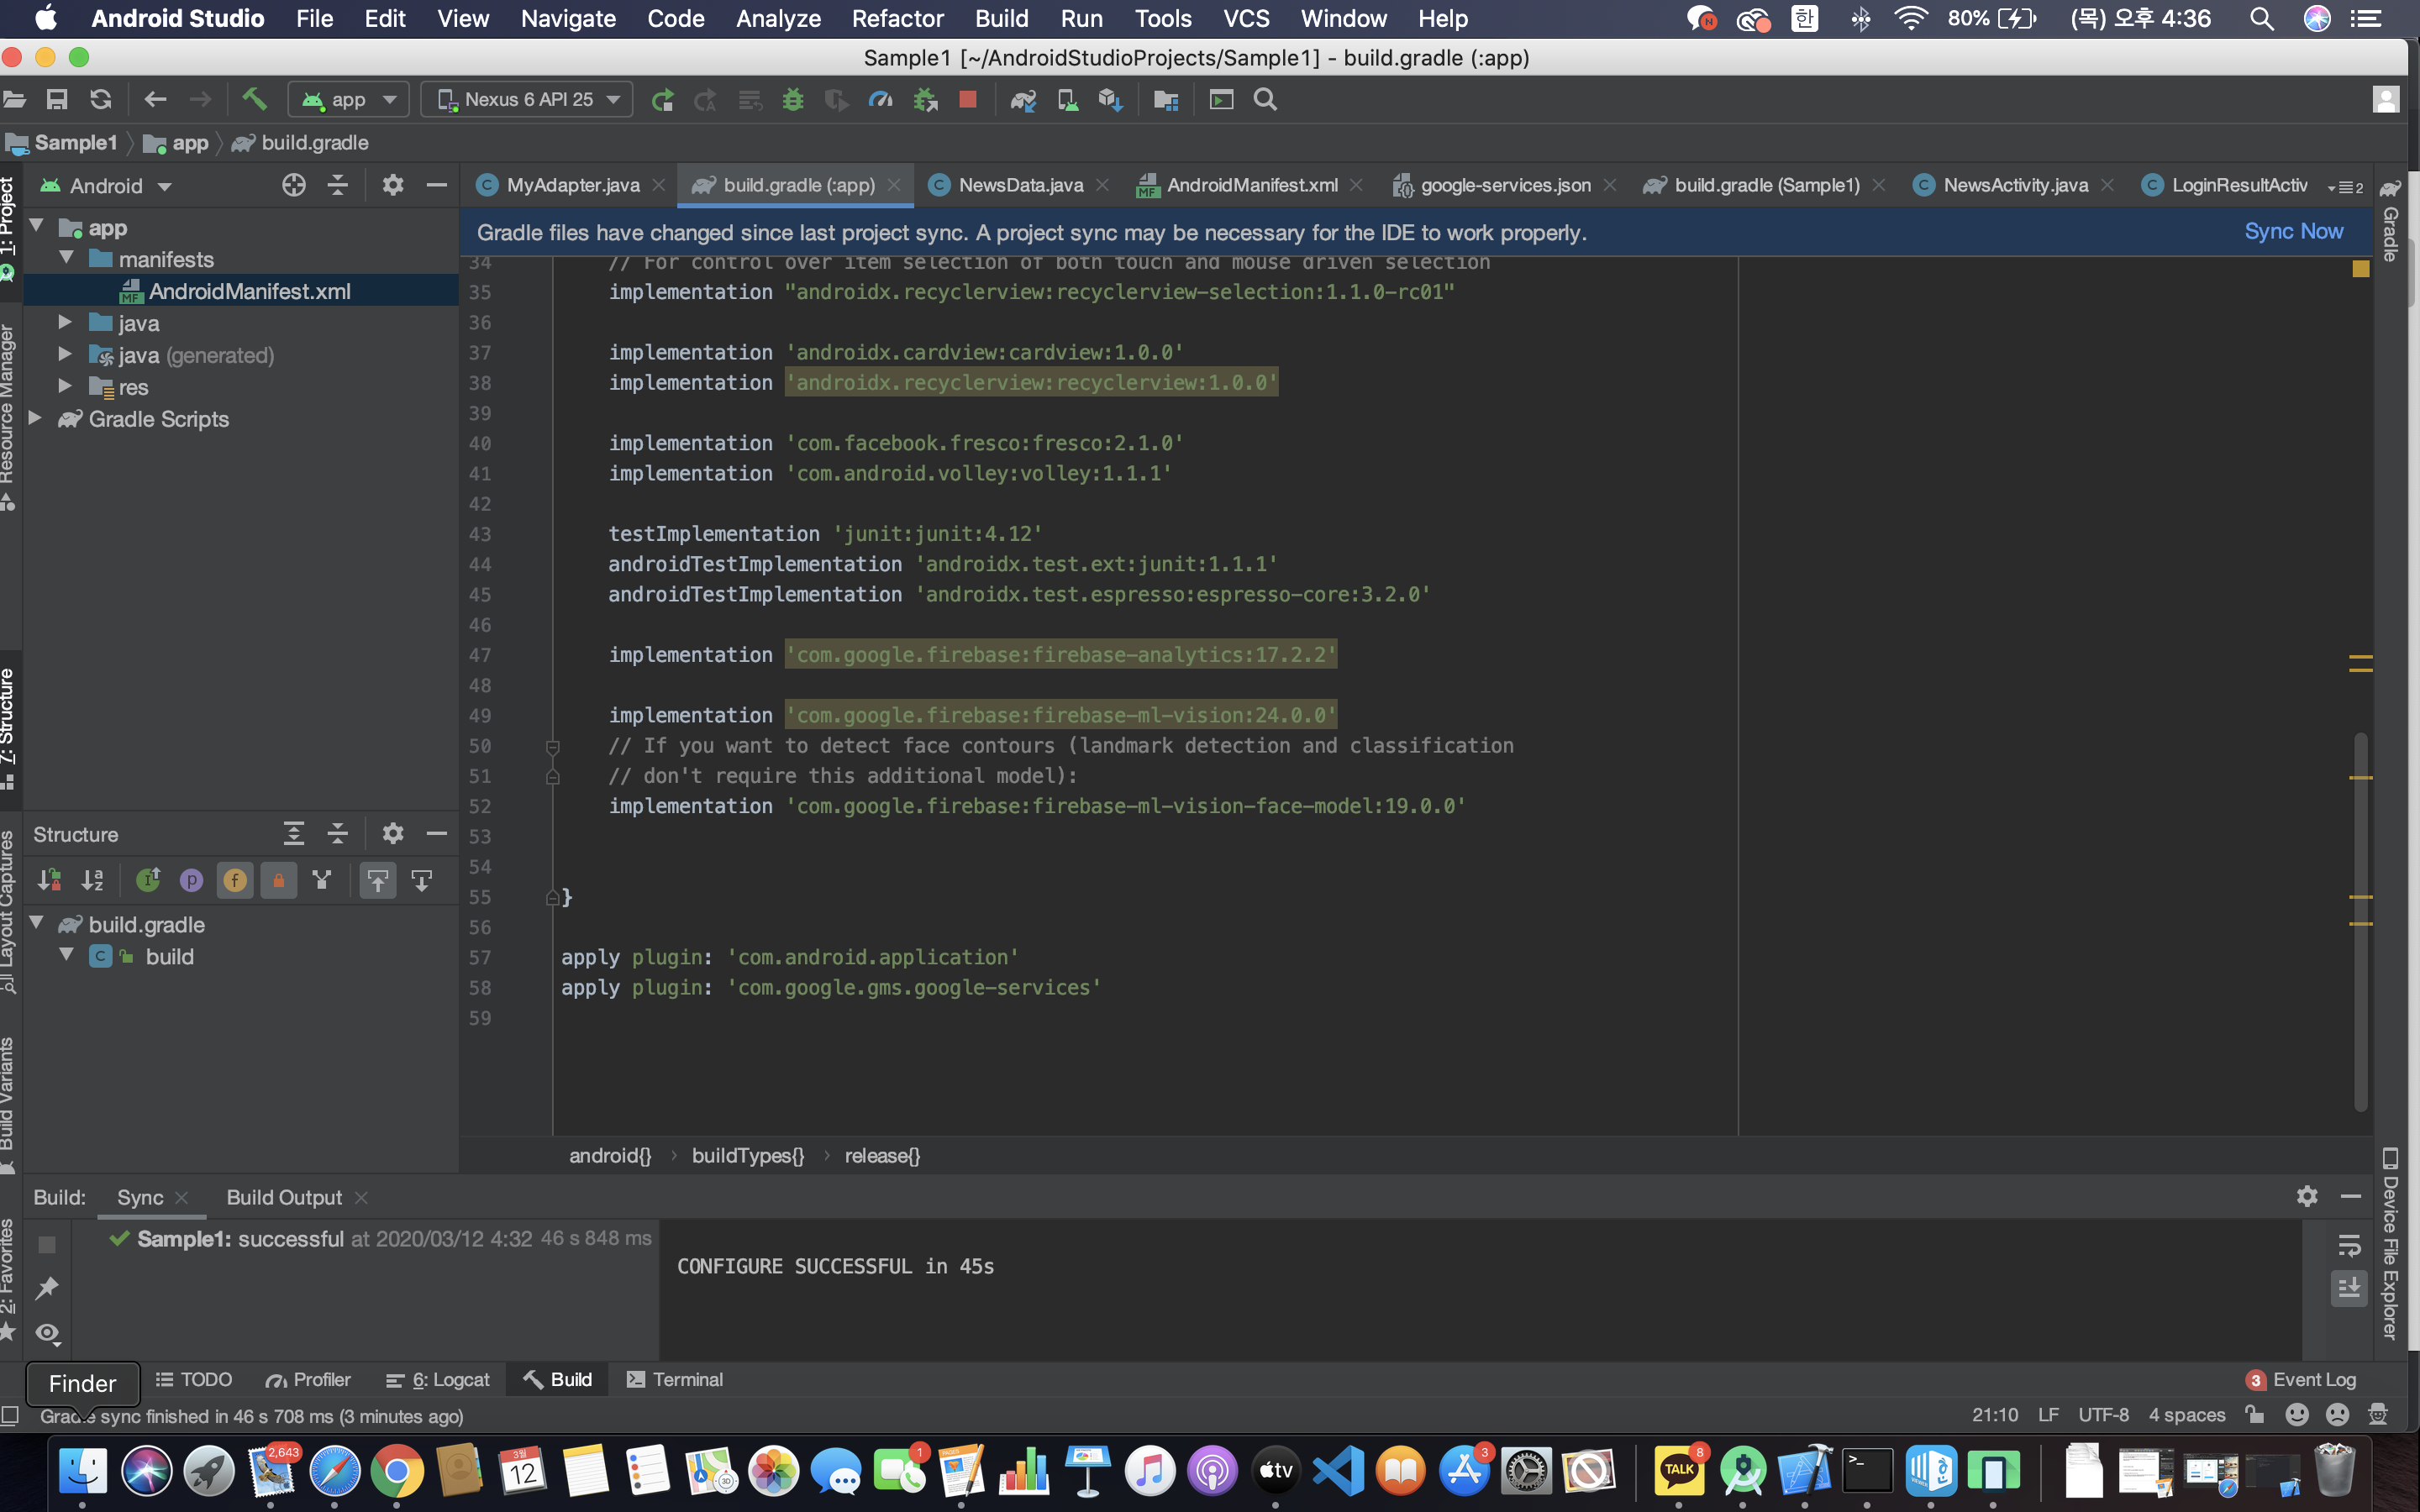Toggle soft-wrap in Build output

[2349, 1245]
